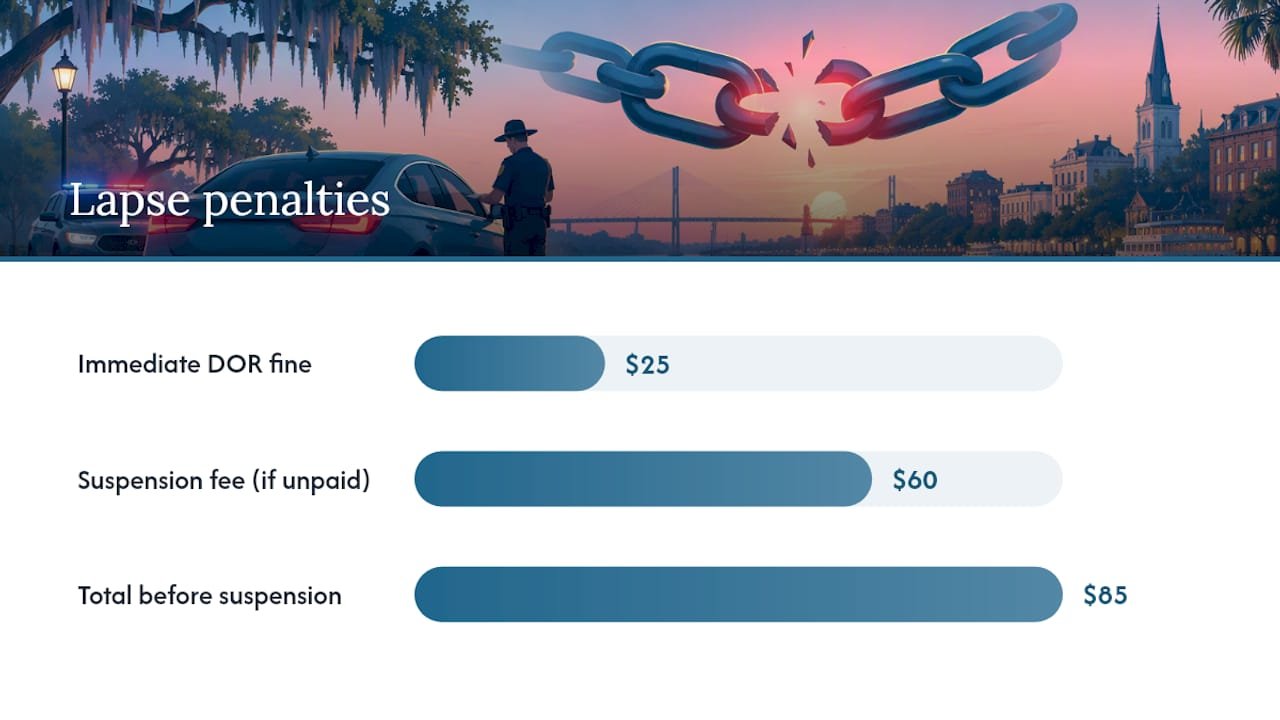Select the filled Suspension fee bar
Screen dimensions: 1280x720
click(x=643, y=479)
